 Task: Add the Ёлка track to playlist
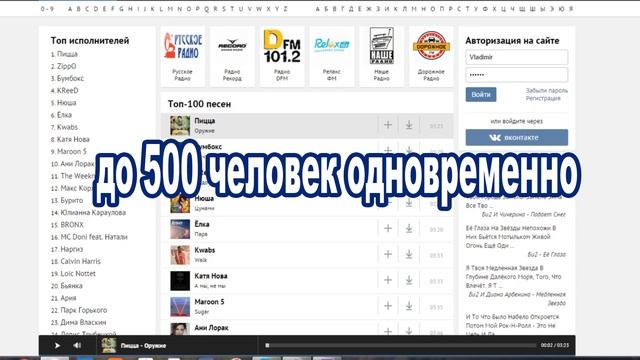[x=388, y=229]
